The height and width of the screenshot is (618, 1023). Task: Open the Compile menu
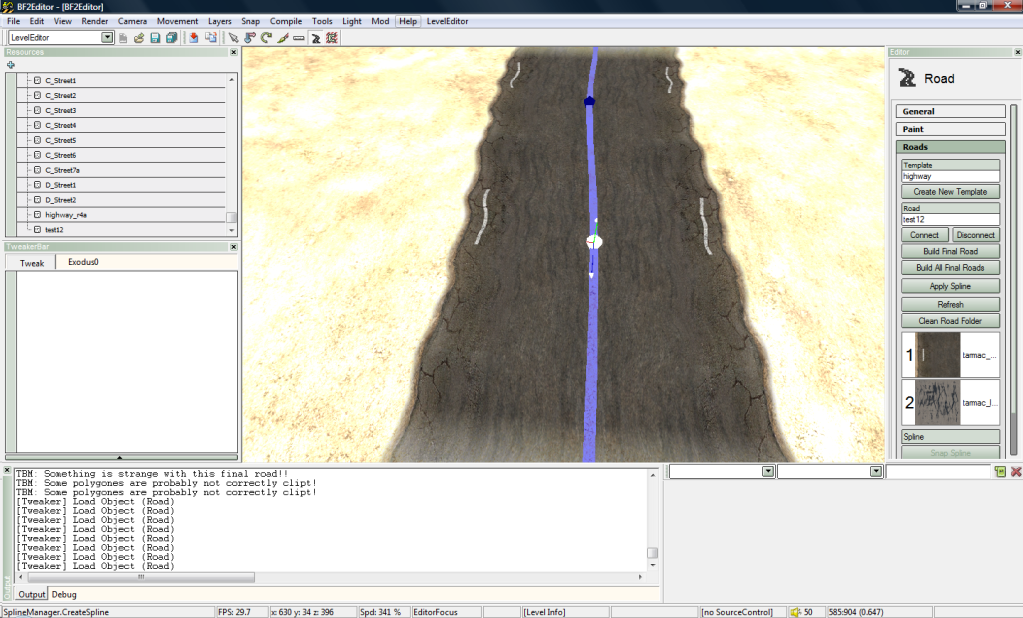coord(286,21)
